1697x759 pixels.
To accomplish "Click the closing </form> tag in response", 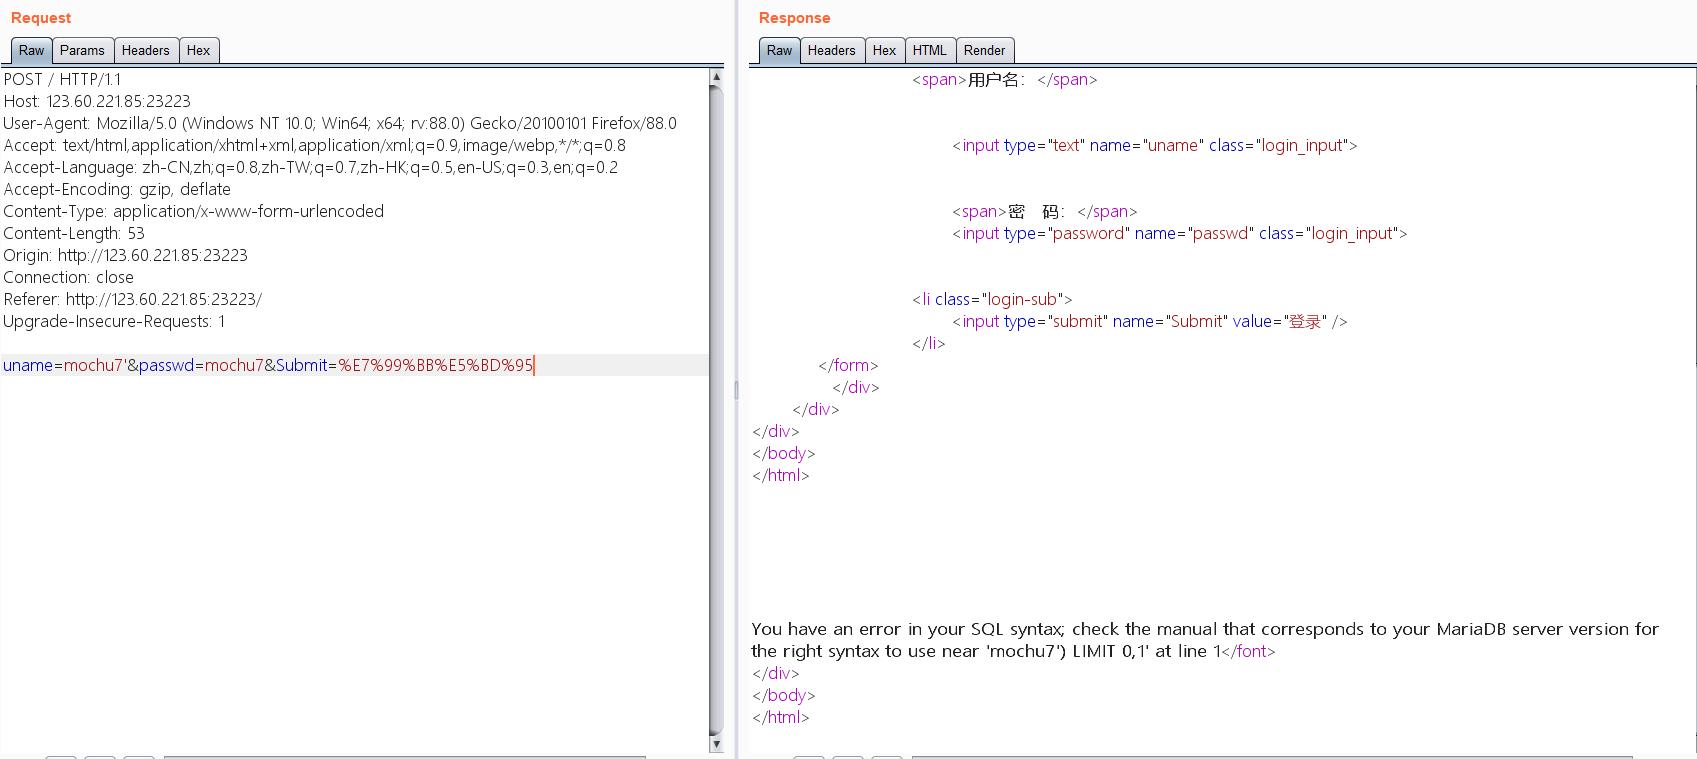I will coord(848,365).
